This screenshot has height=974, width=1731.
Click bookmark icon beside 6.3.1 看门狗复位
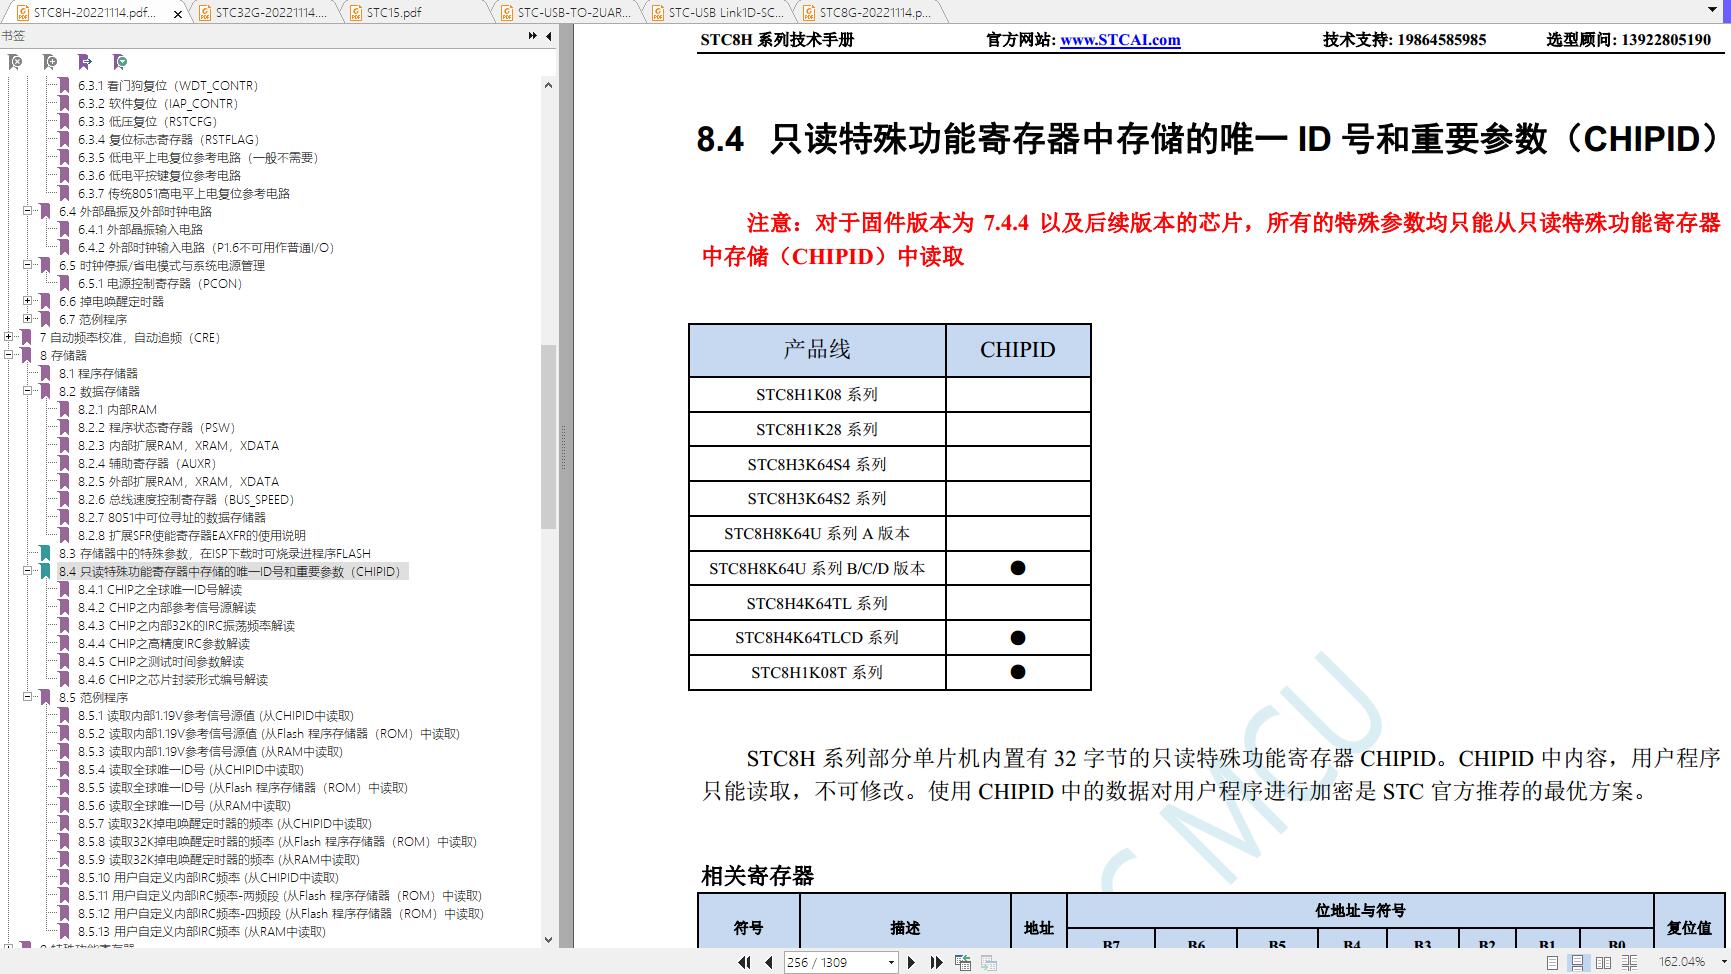pos(65,85)
